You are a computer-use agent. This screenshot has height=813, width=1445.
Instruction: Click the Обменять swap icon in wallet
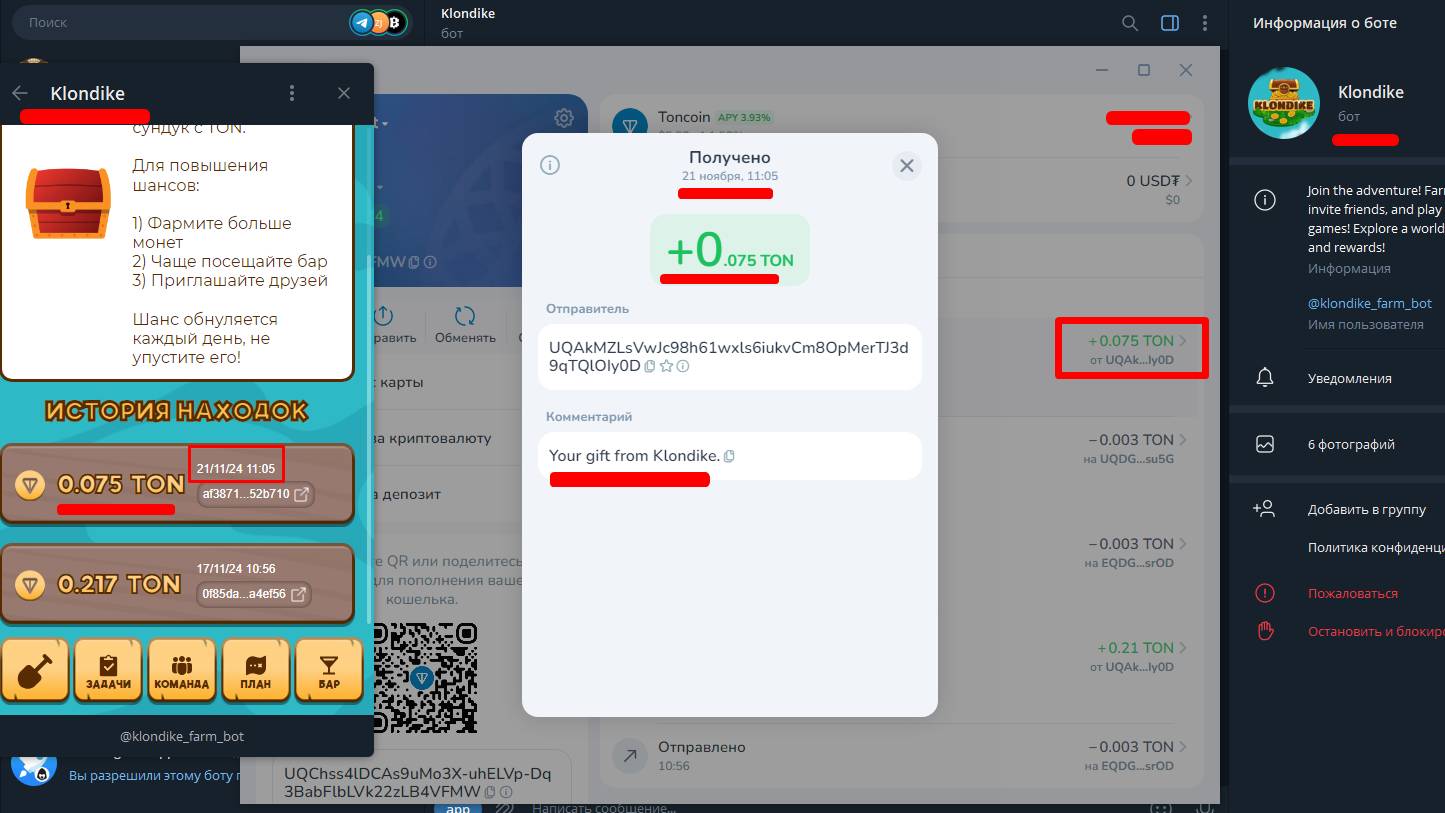(x=465, y=316)
